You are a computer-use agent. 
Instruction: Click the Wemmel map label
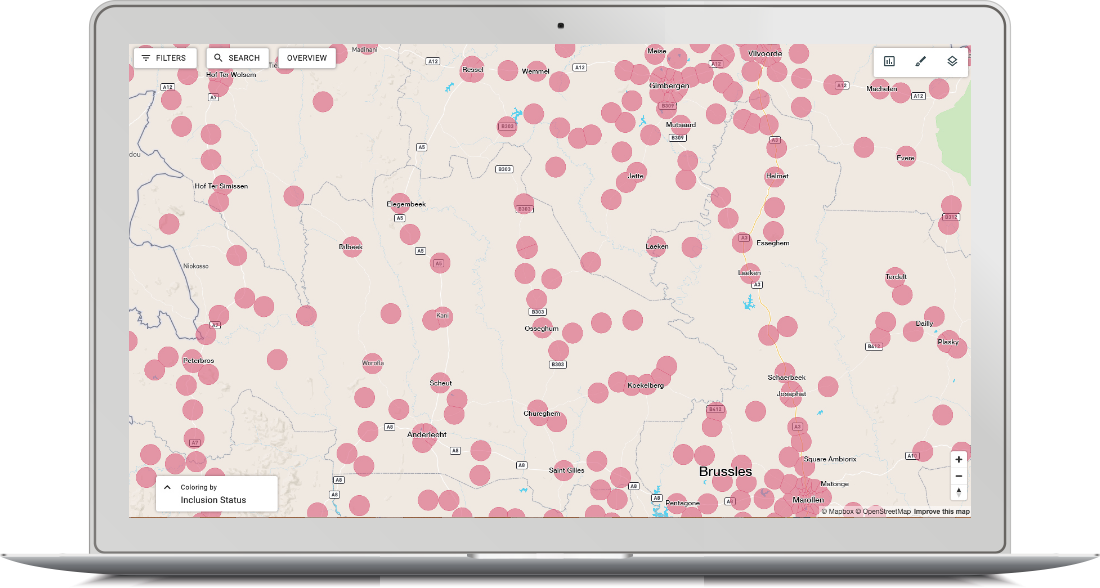pyautogui.click(x=535, y=72)
